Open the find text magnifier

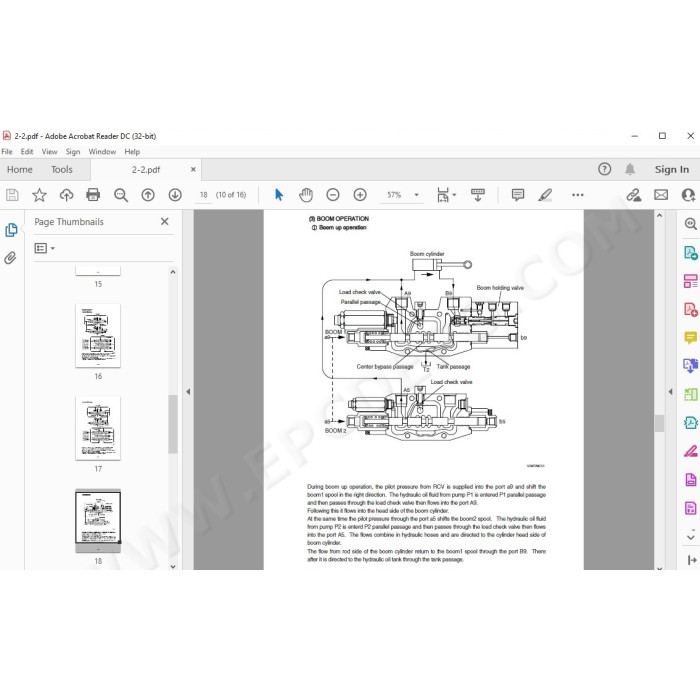point(121,195)
